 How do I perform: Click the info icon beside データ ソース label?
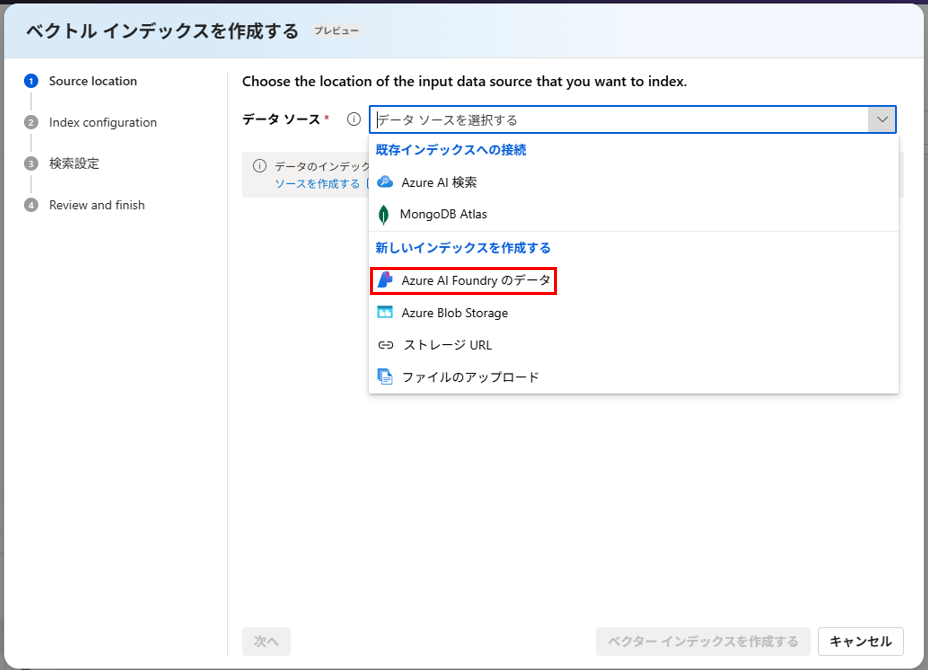(353, 120)
